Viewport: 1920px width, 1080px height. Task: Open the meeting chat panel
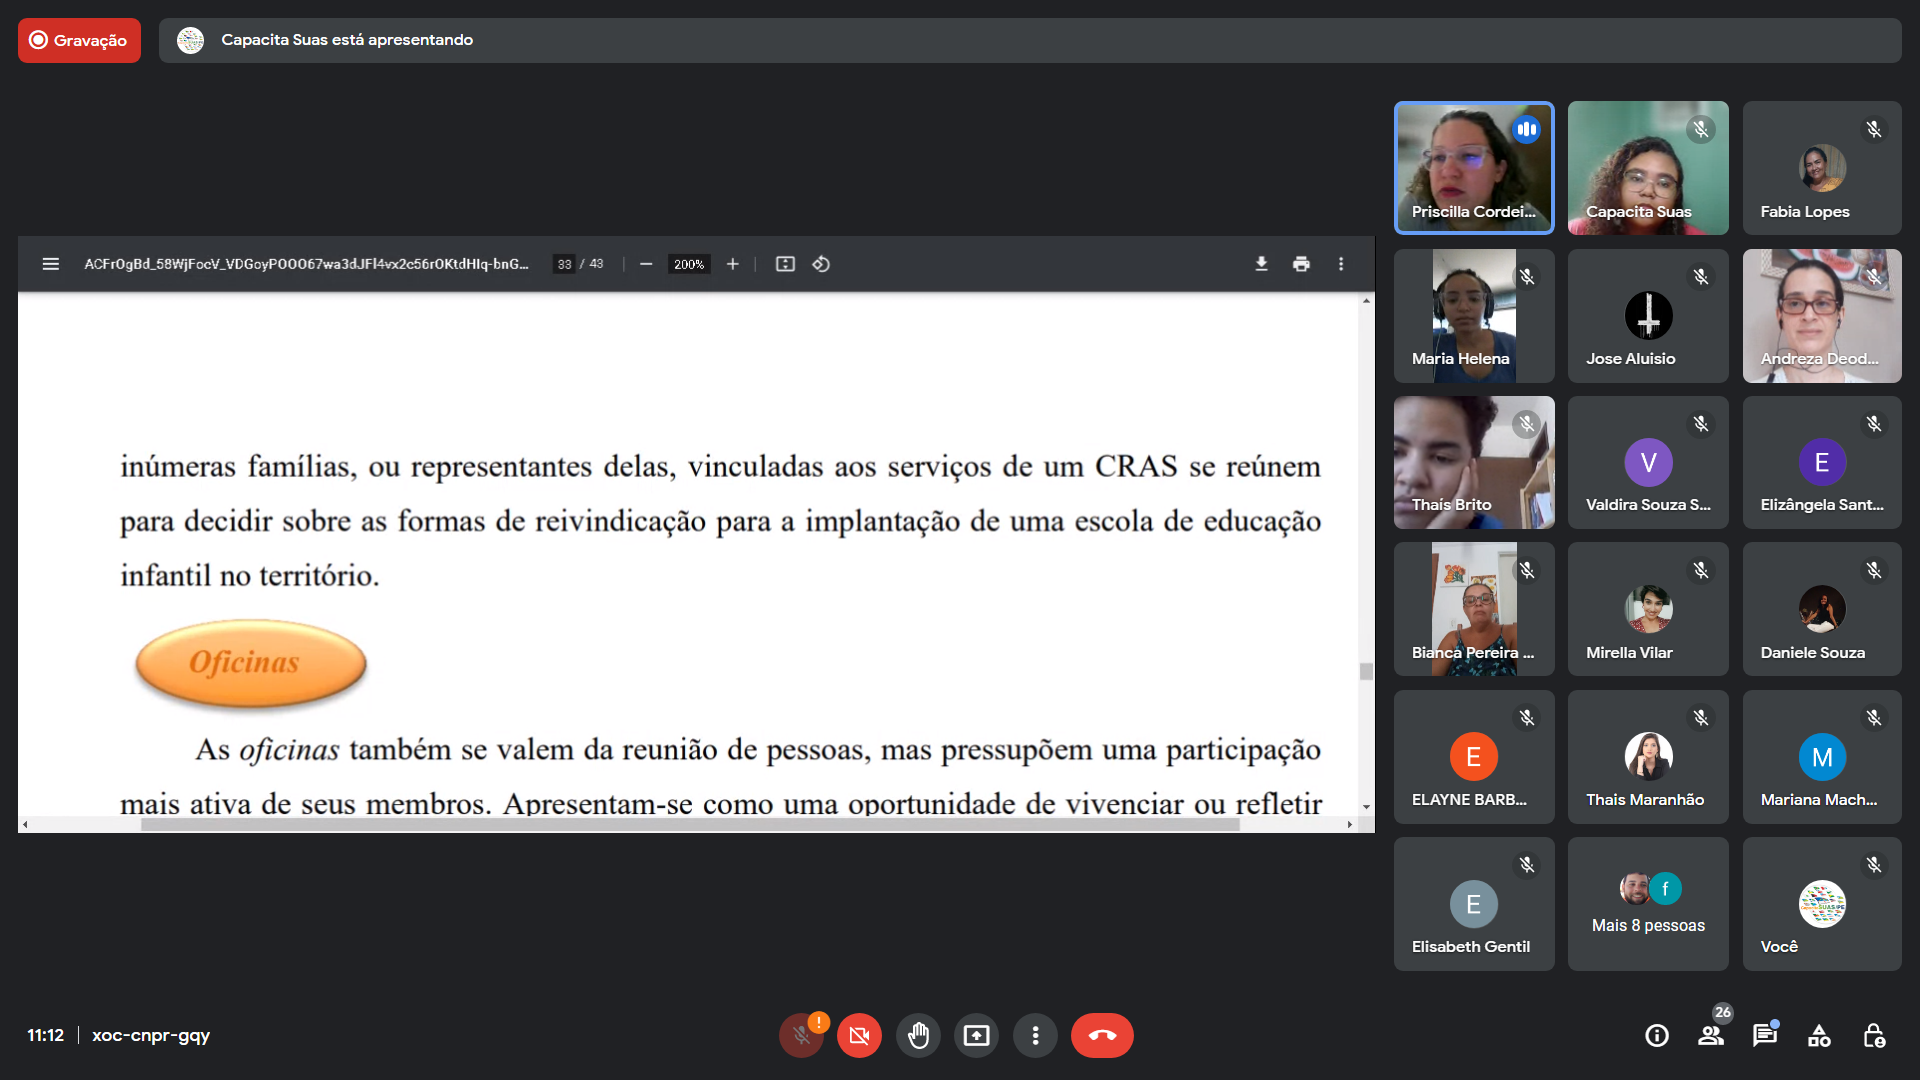(1765, 1035)
